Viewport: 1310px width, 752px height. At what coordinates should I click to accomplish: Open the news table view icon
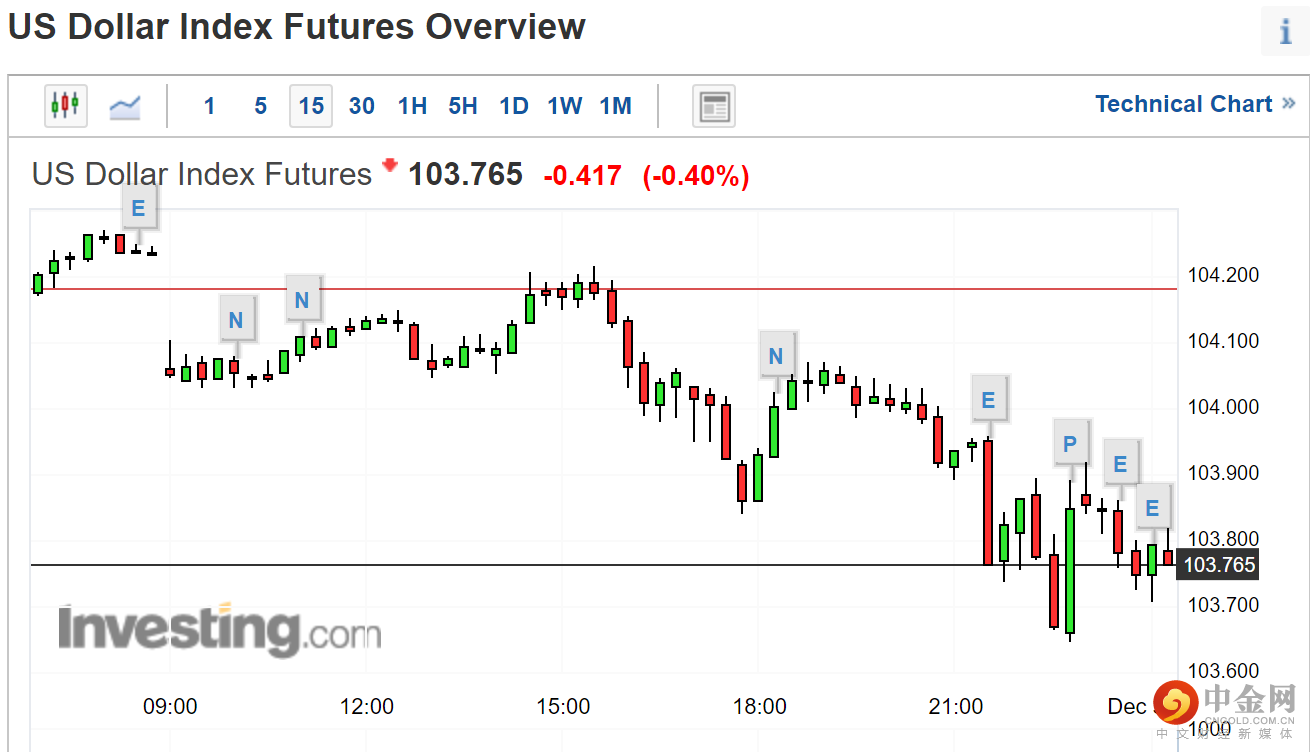(x=714, y=106)
